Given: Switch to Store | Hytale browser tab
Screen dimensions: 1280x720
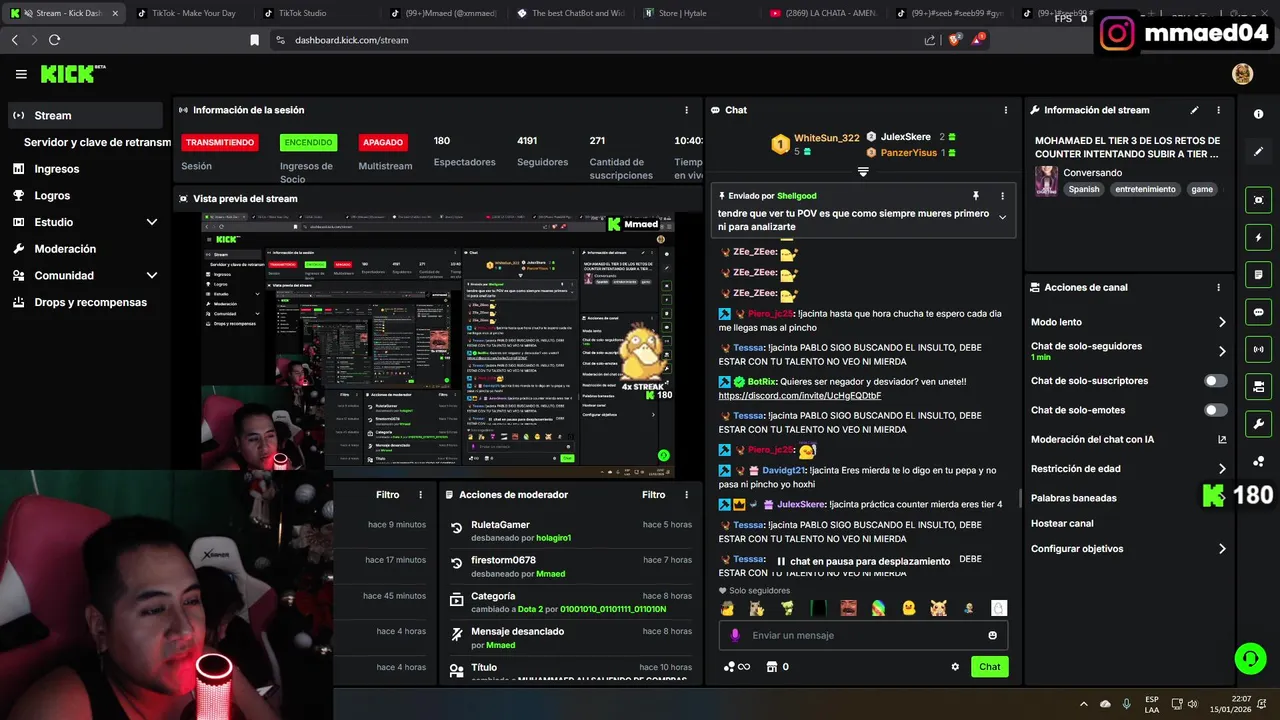Looking at the screenshot, I should tap(688, 14).
